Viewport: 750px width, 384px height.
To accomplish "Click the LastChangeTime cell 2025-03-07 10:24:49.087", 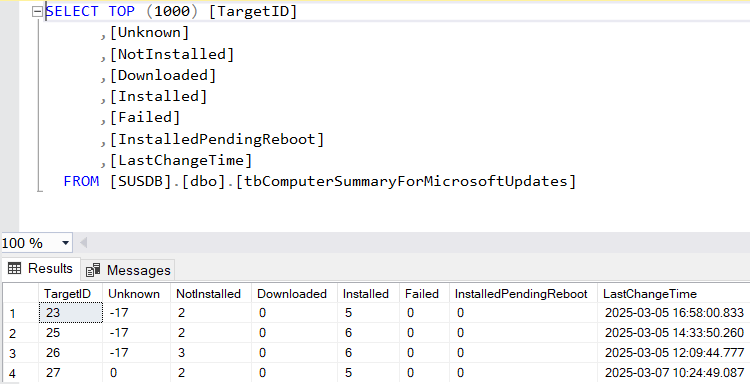I will [x=673, y=373].
